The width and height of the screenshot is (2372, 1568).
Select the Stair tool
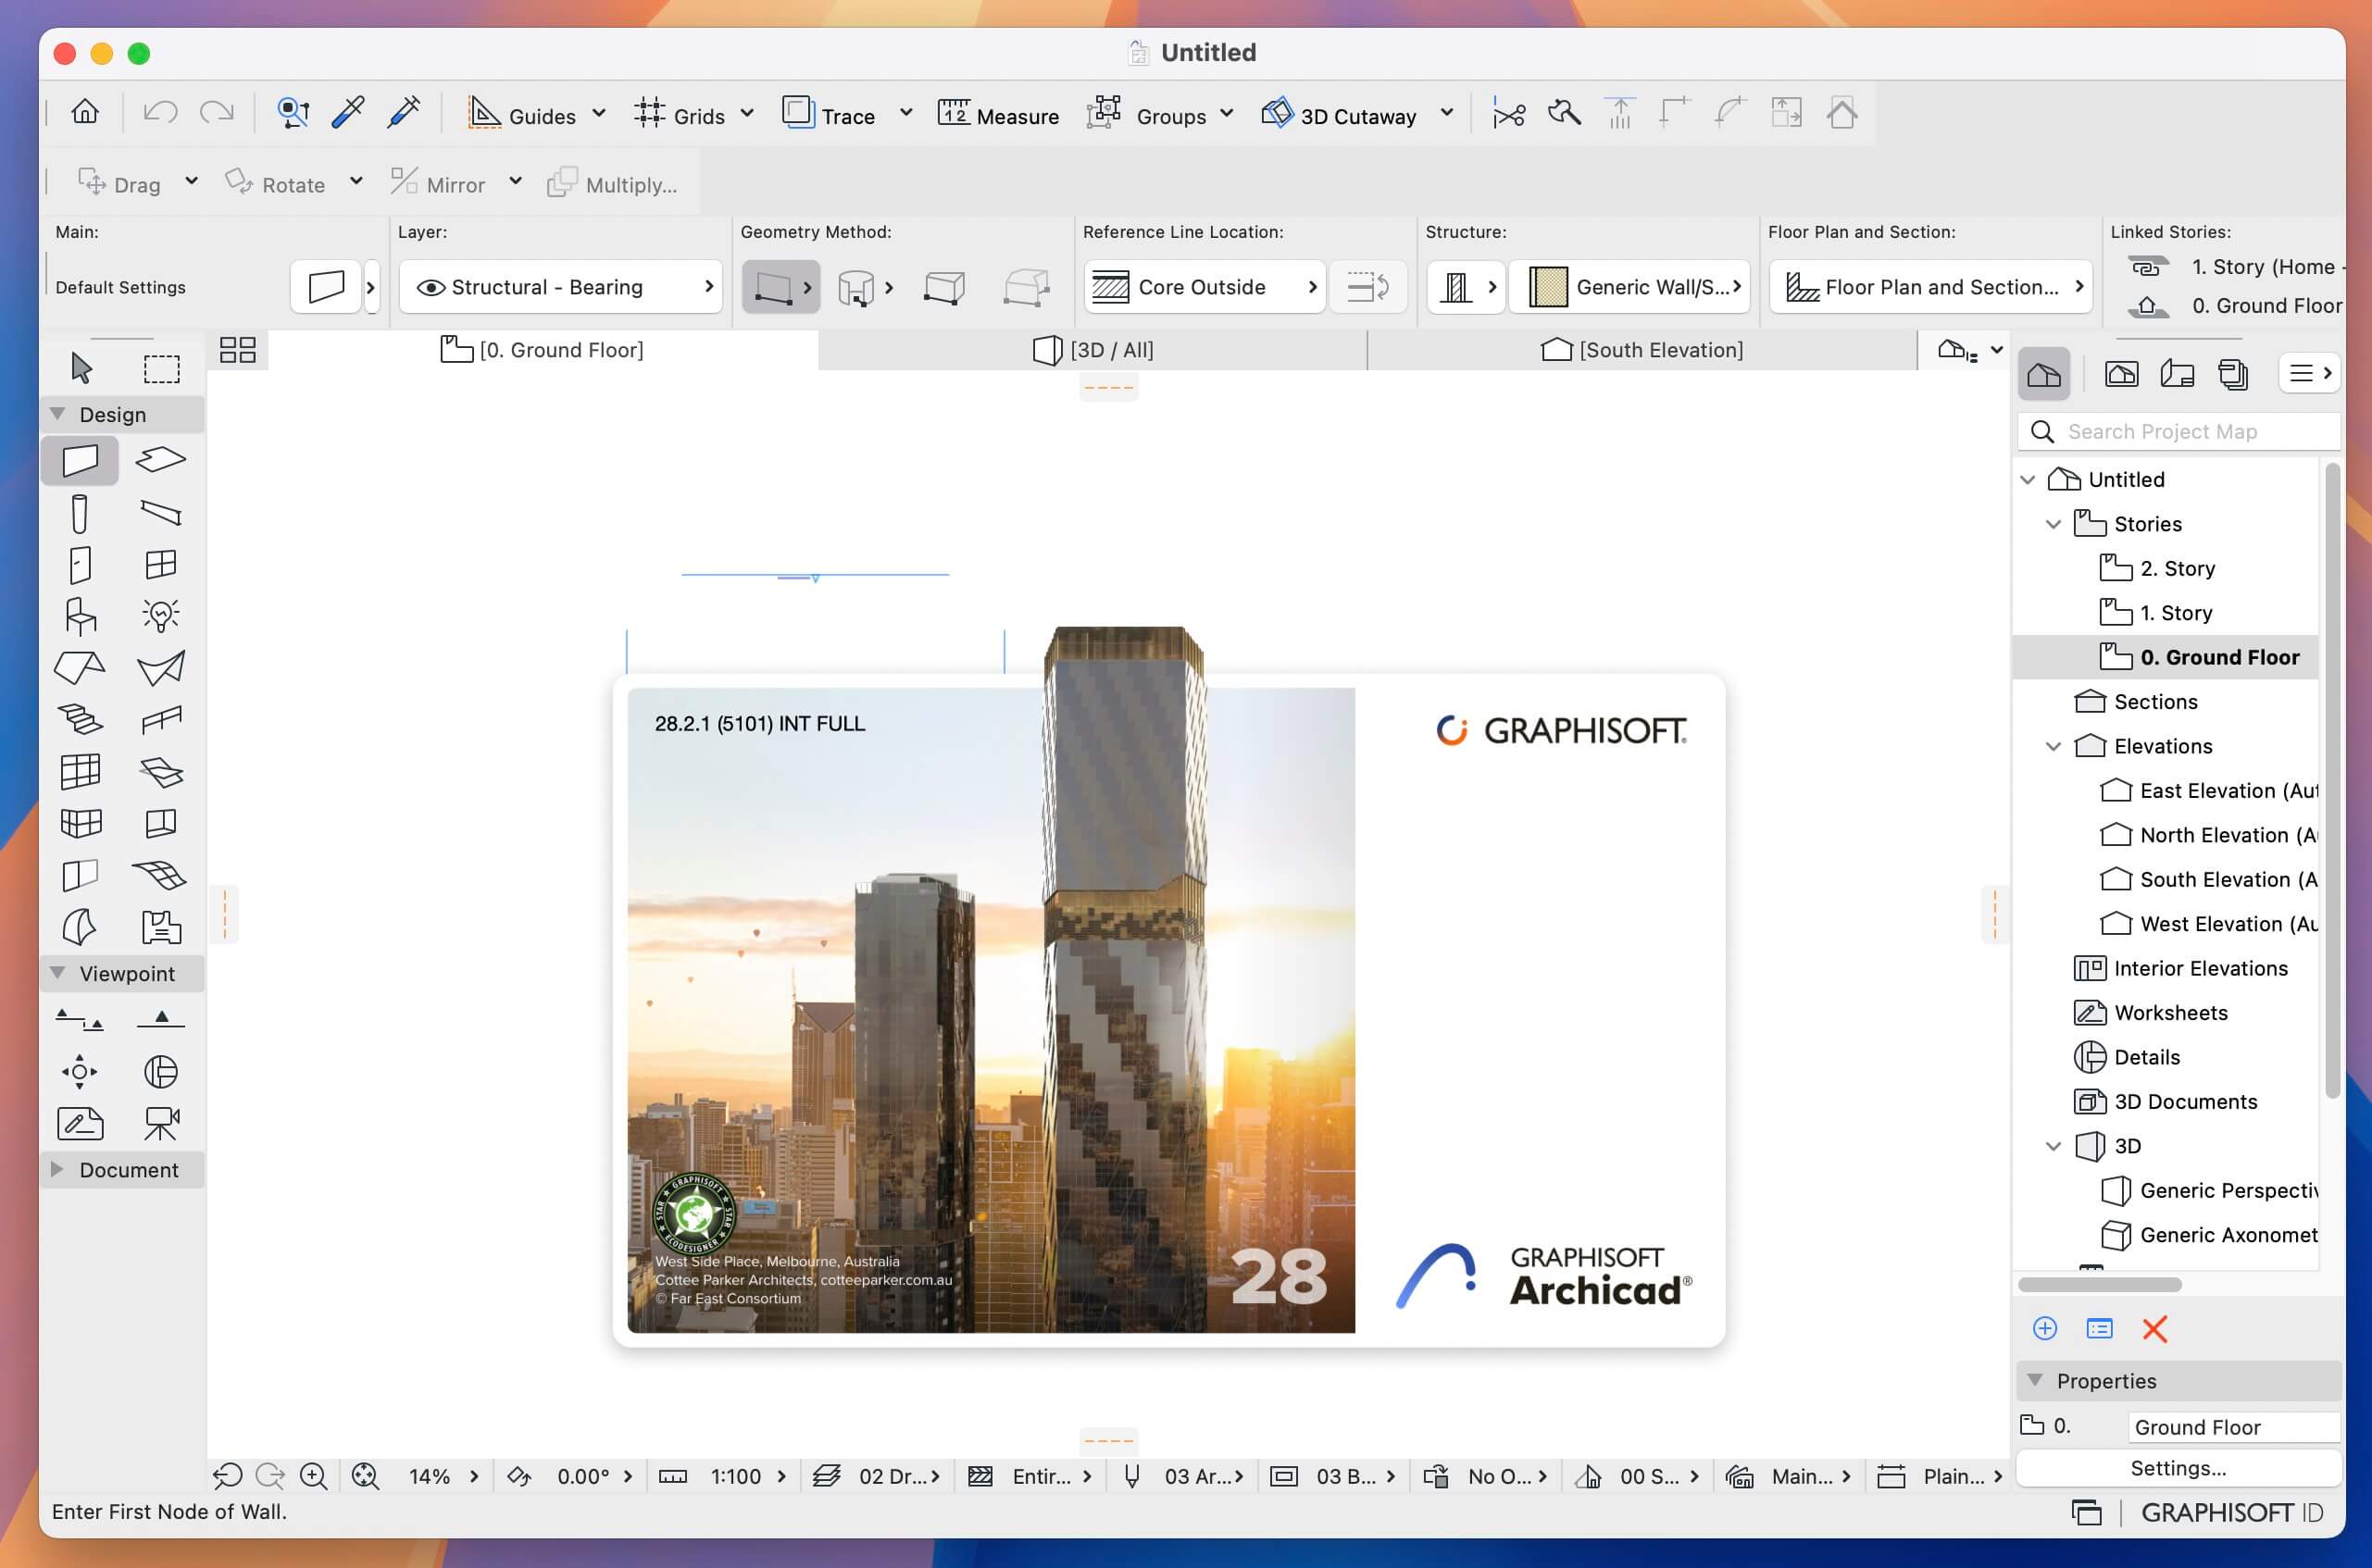(80, 719)
